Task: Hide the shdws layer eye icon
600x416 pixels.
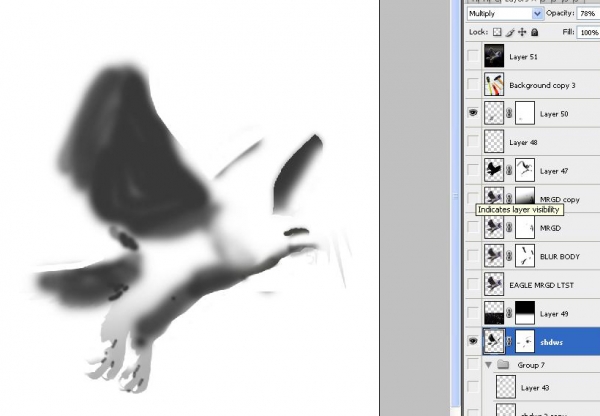Action: [473, 341]
